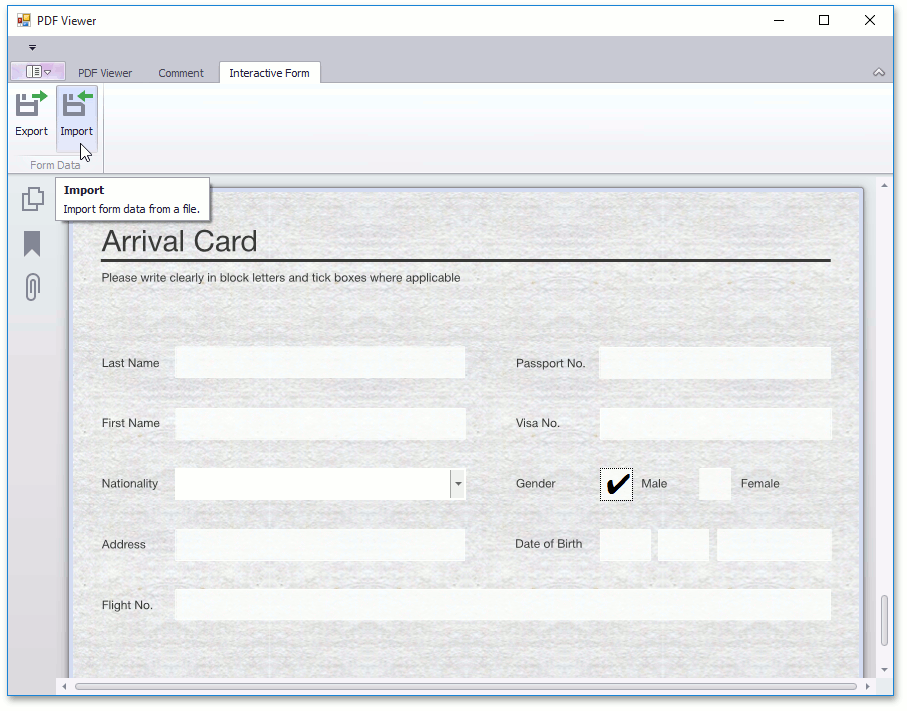
Task: Collapse the ribbon with the chevron icon
Action: (x=879, y=73)
